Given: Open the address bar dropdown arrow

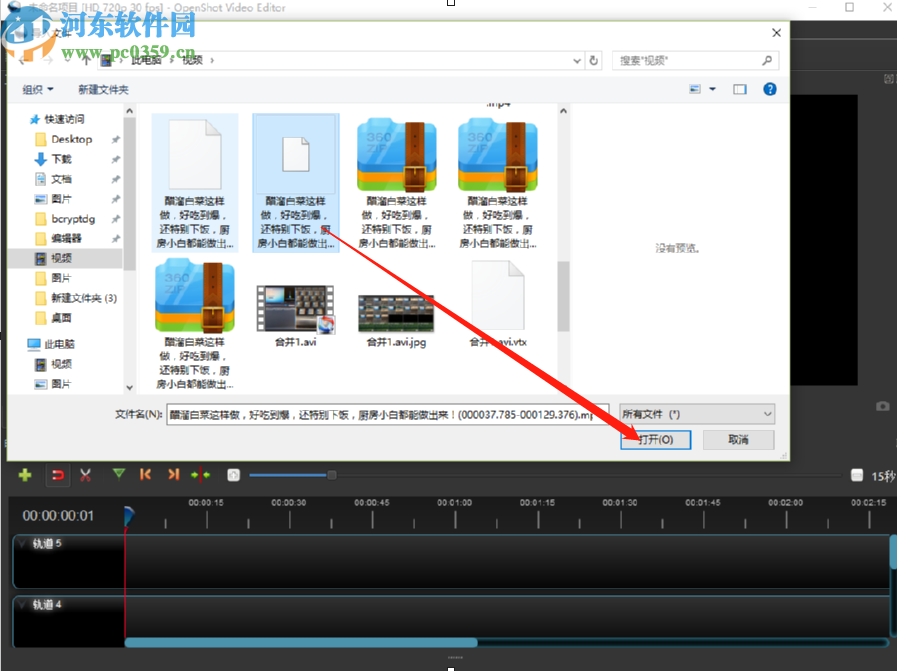Looking at the screenshot, I should [x=576, y=60].
